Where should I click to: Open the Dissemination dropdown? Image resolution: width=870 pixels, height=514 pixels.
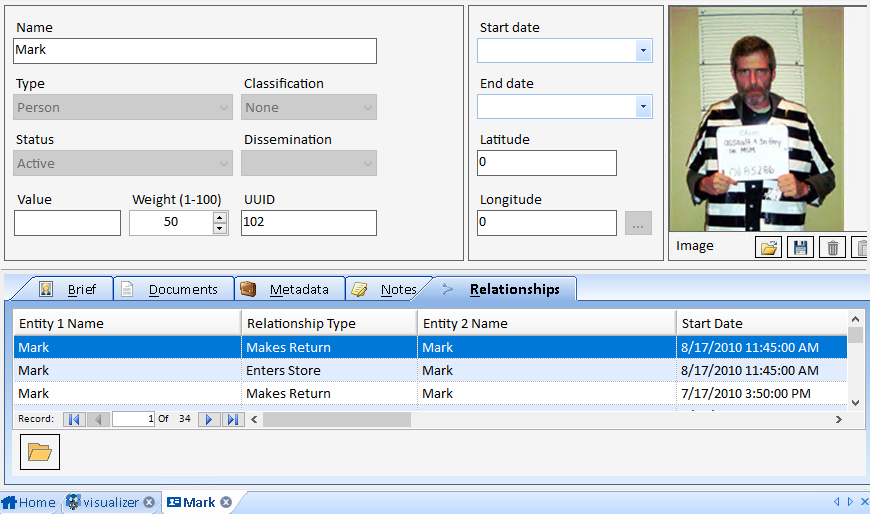[x=366, y=163]
